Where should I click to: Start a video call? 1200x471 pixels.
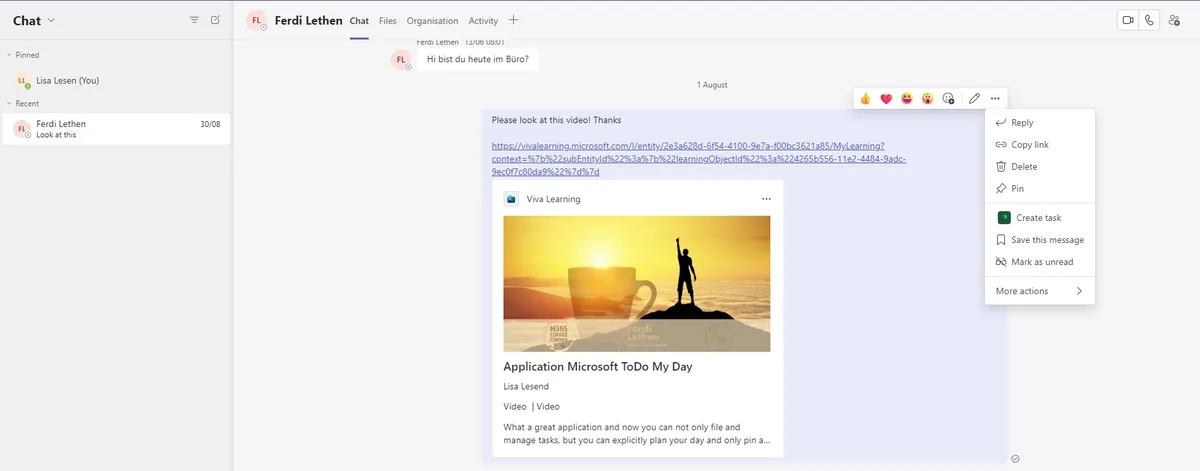click(x=1128, y=20)
